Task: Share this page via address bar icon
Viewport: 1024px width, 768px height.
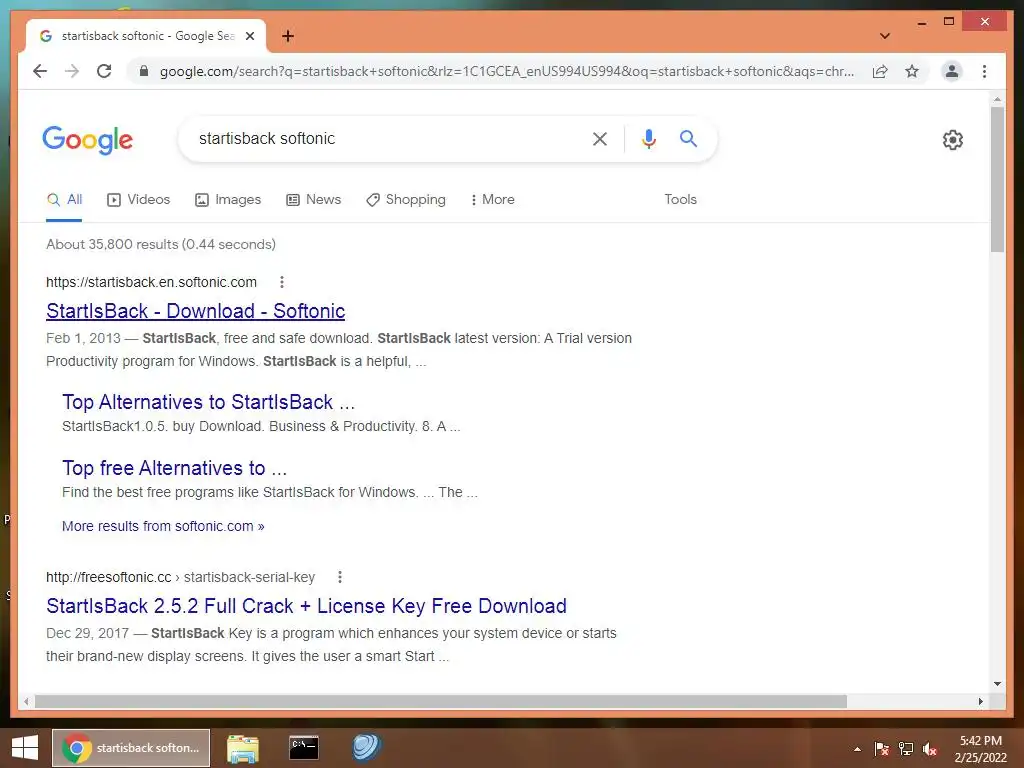Action: click(880, 71)
